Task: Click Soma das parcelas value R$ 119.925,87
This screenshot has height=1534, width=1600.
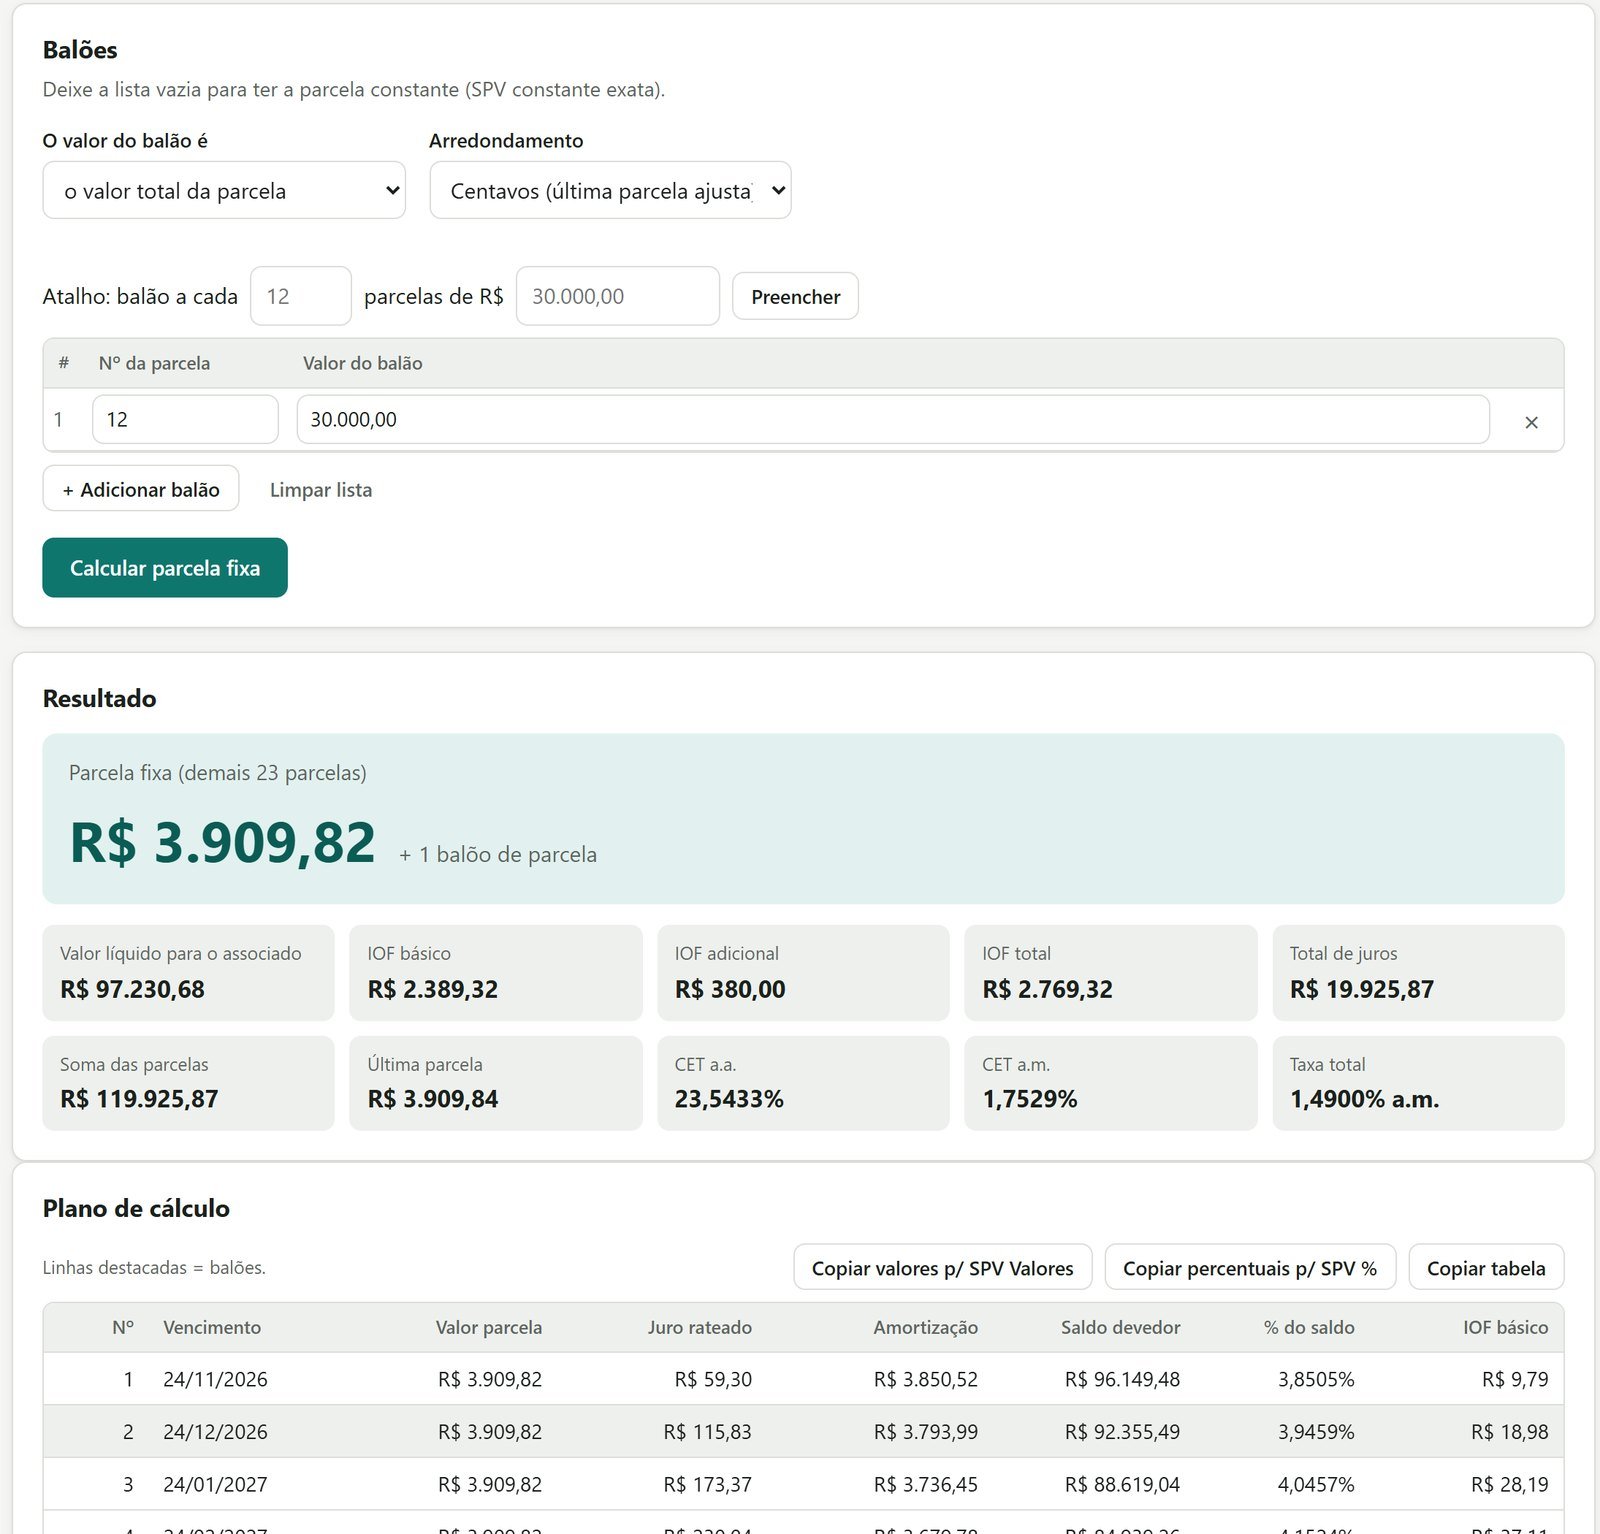Action: point(139,1099)
